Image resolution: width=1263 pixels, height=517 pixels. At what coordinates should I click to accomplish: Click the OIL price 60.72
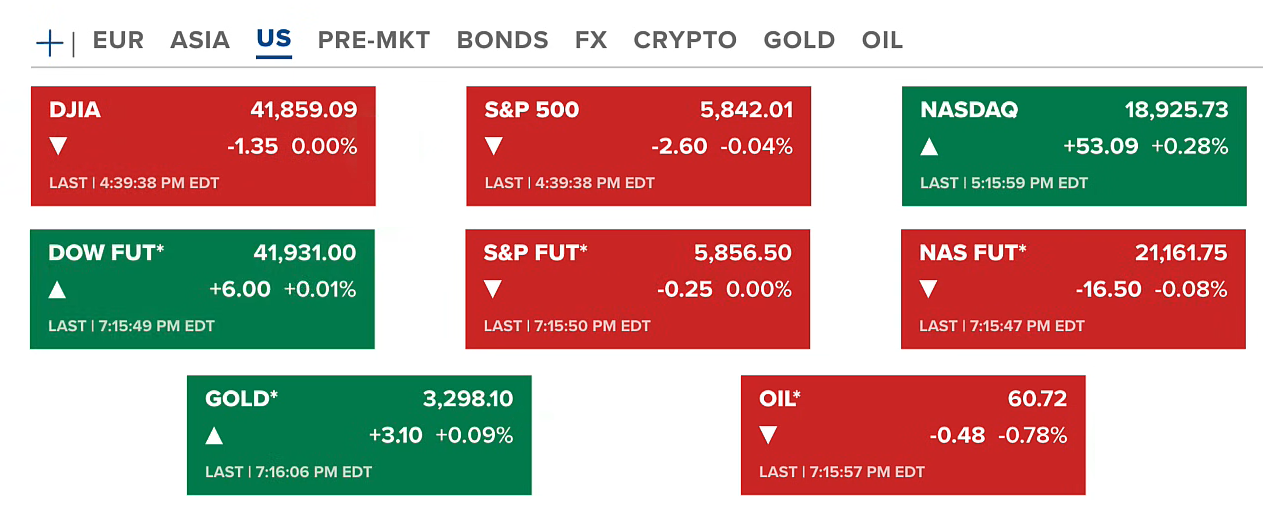click(x=1038, y=399)
